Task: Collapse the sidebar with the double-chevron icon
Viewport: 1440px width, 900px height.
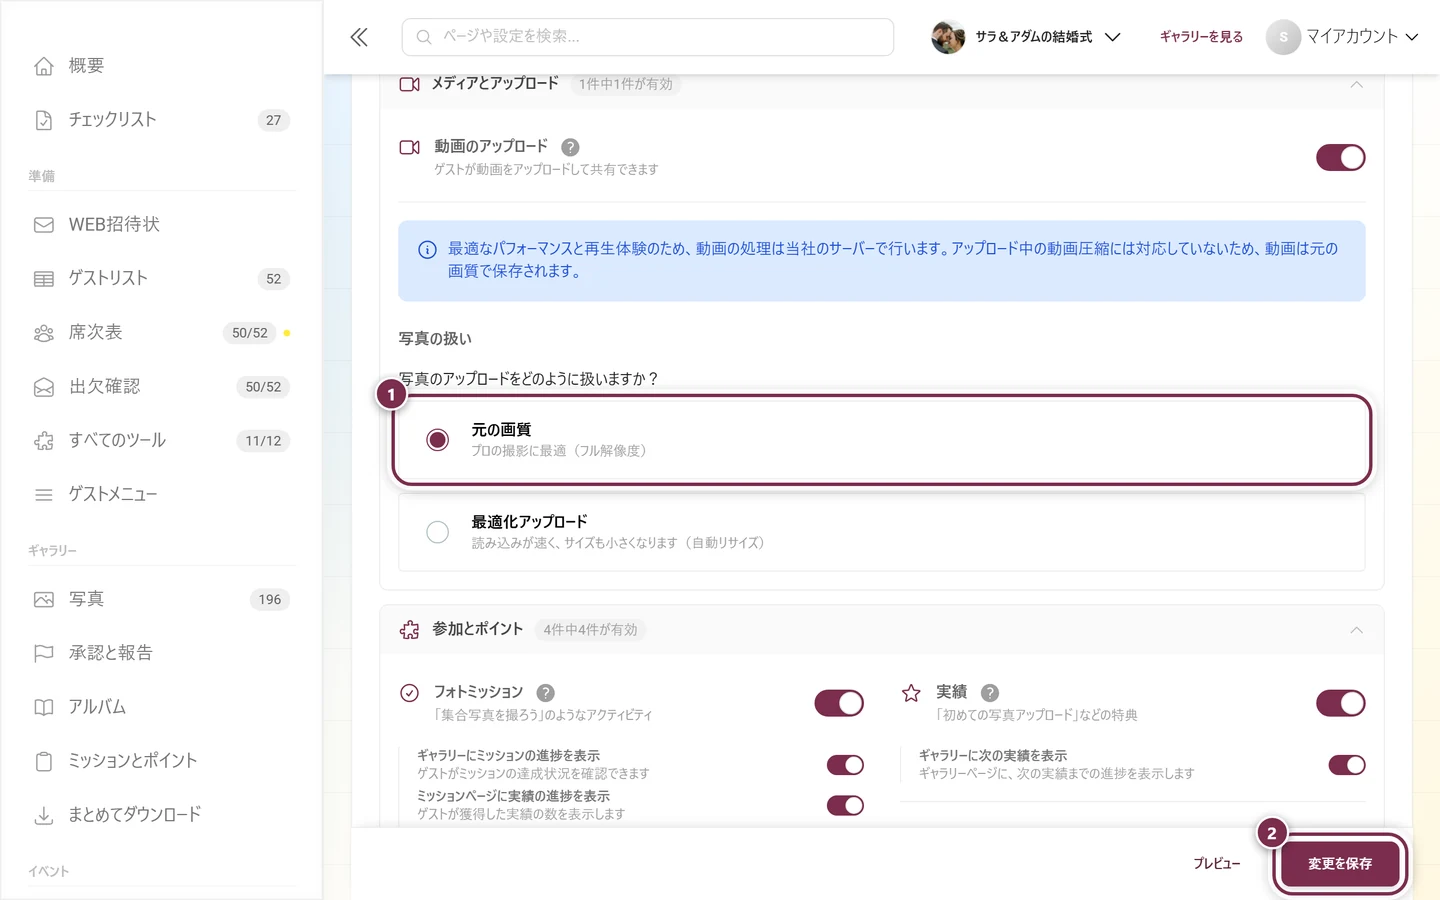Action: point(359,37)
